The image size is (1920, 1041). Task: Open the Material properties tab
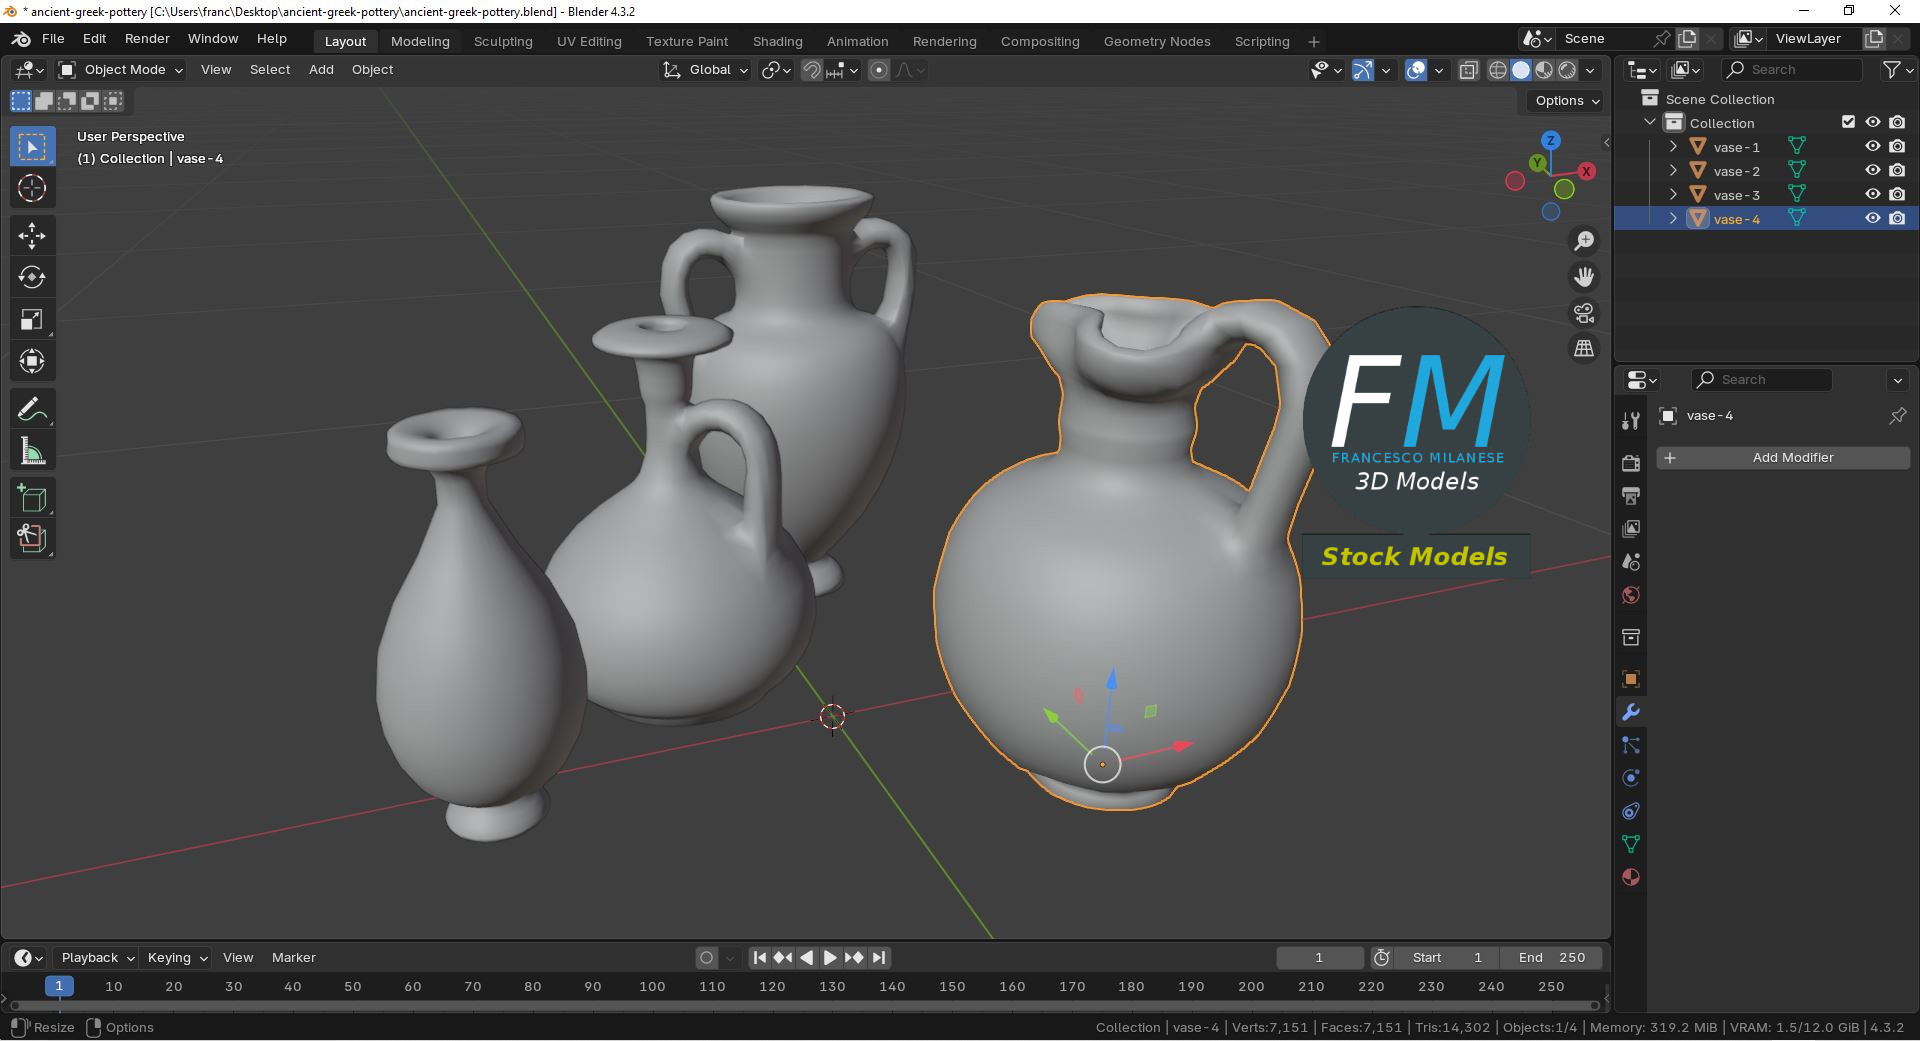pyautogui.click(x=1631, y=877)
